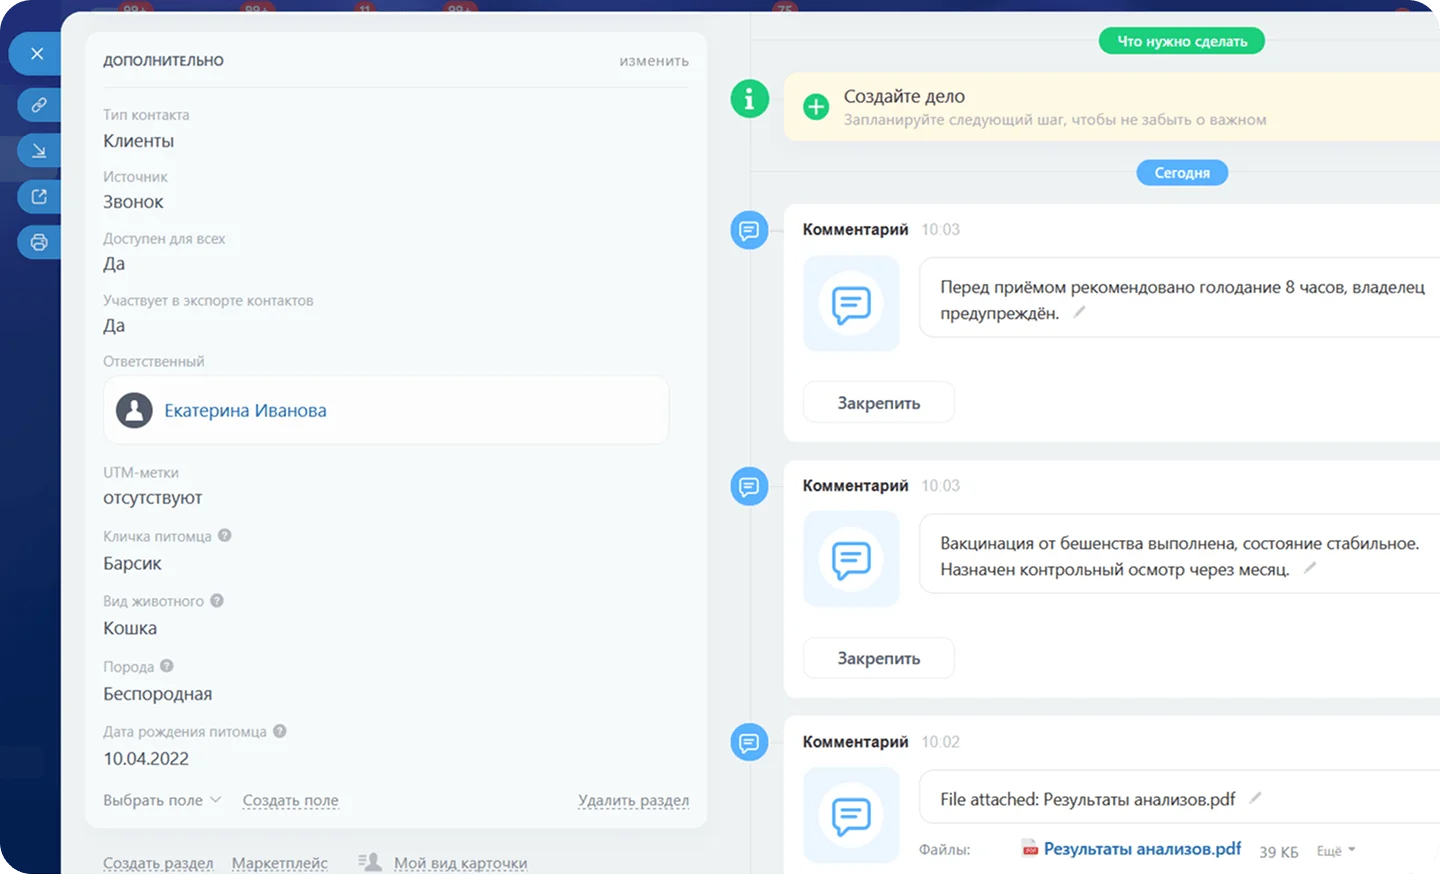Image resolution: width=1440 pixels, height=874 pixels.
Task: Click the large comment avatar in the голодание comment
Action: [x=851, y=303]
